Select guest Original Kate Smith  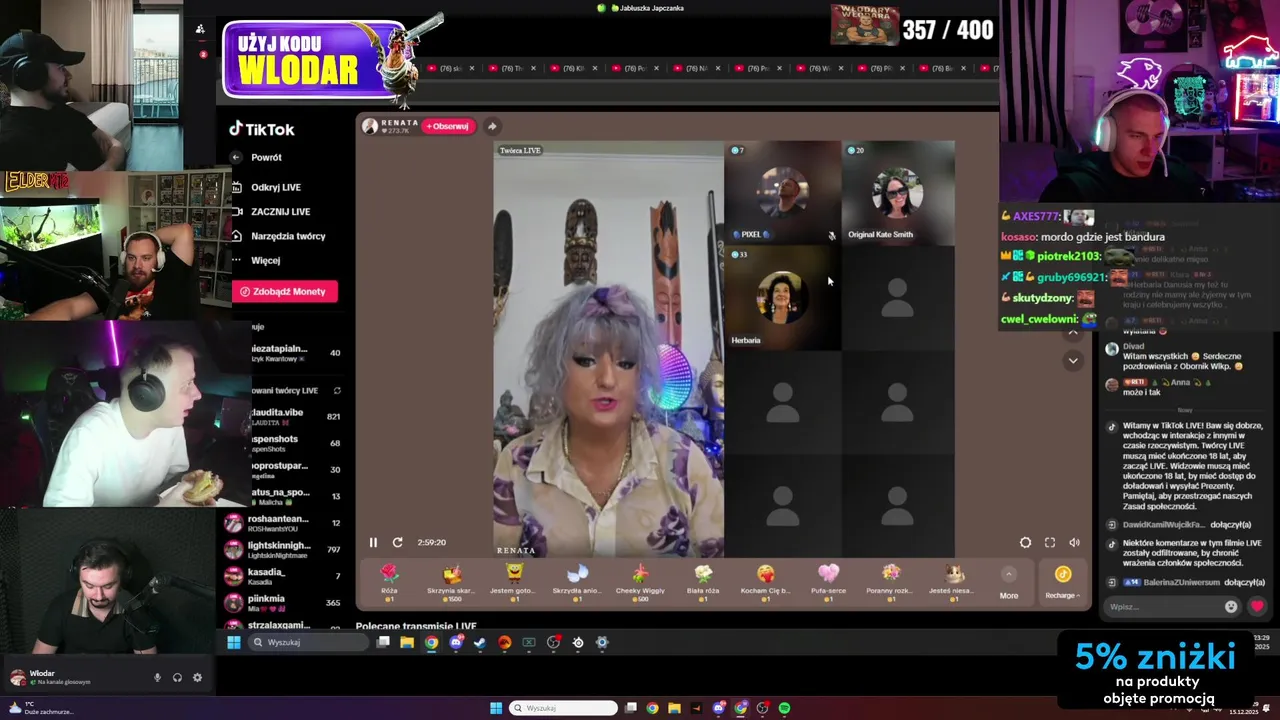tap(898, 193)
